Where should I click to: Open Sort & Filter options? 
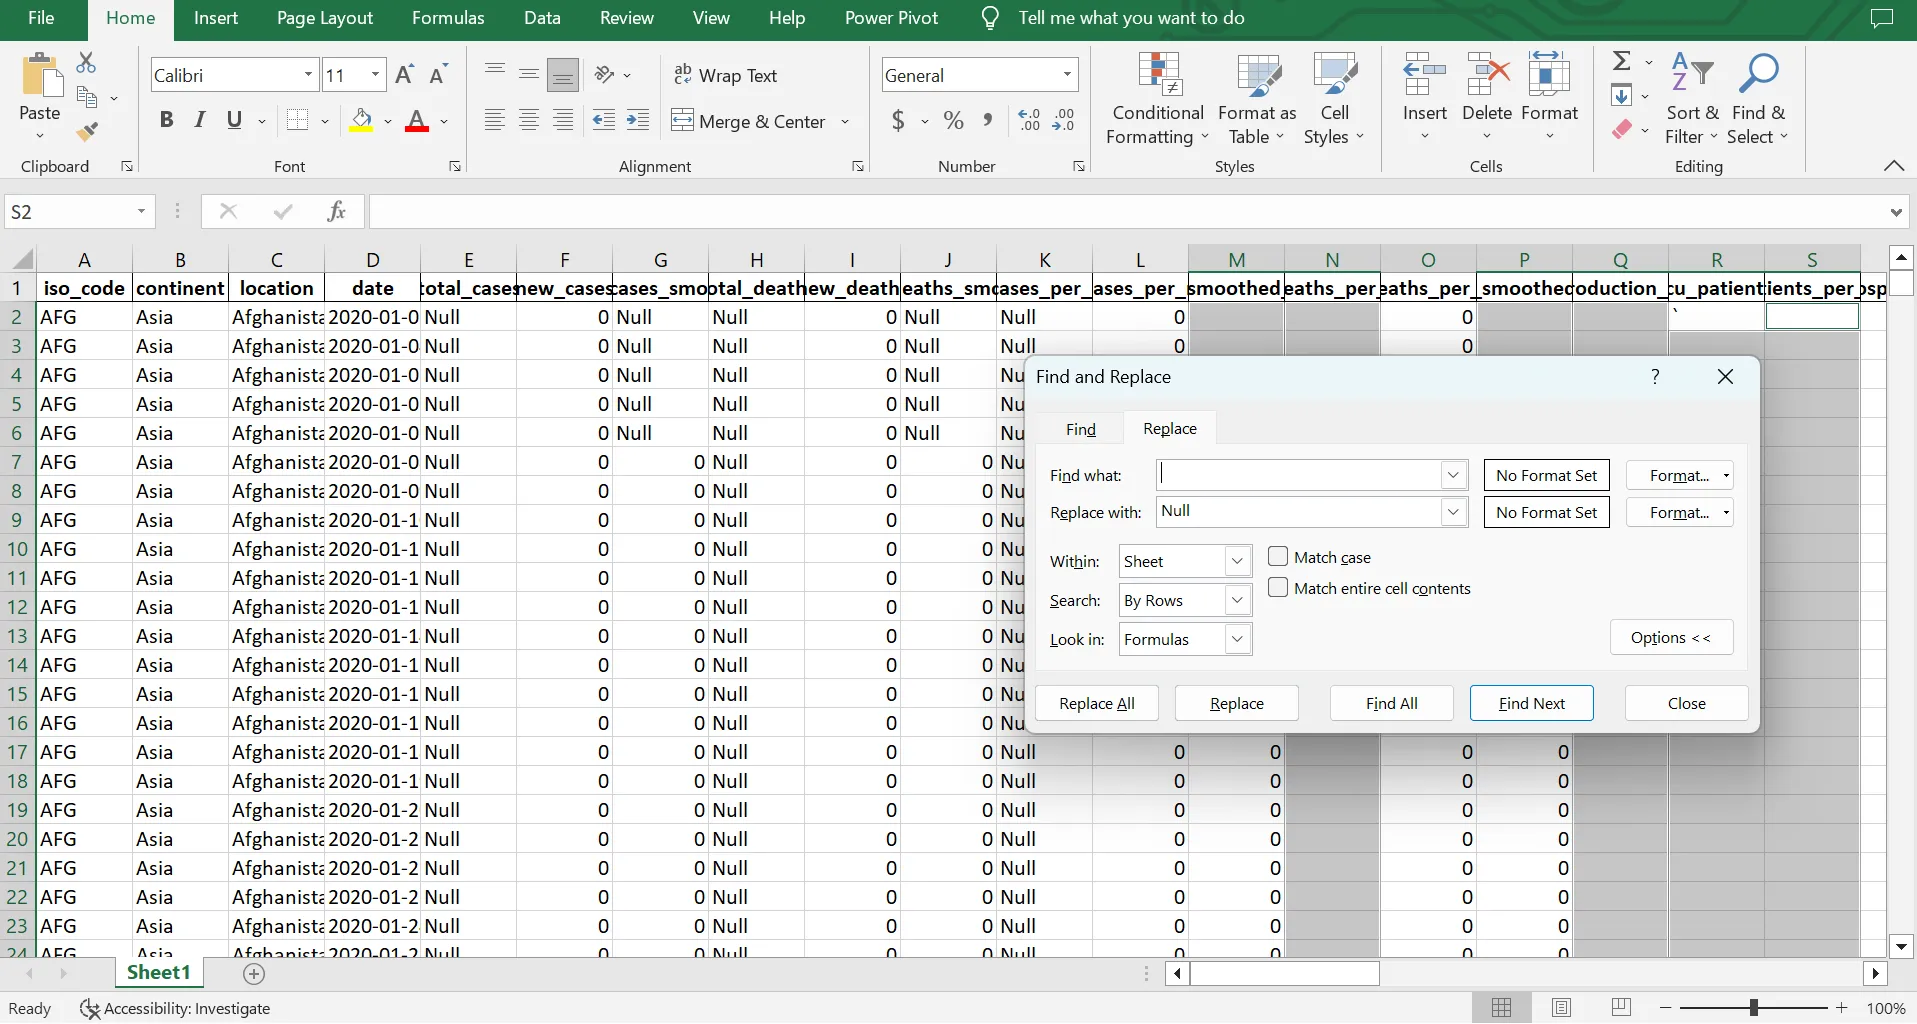pos(1692,99)
